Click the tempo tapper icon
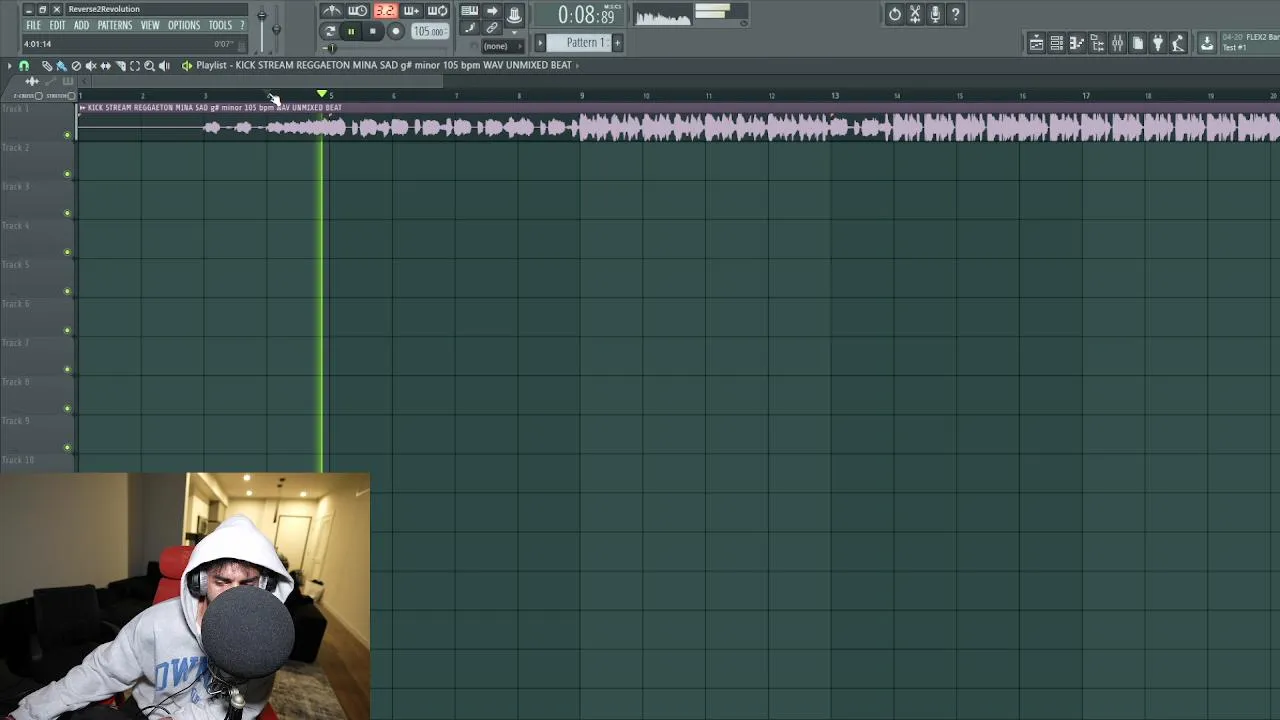 pos(1178,43)
